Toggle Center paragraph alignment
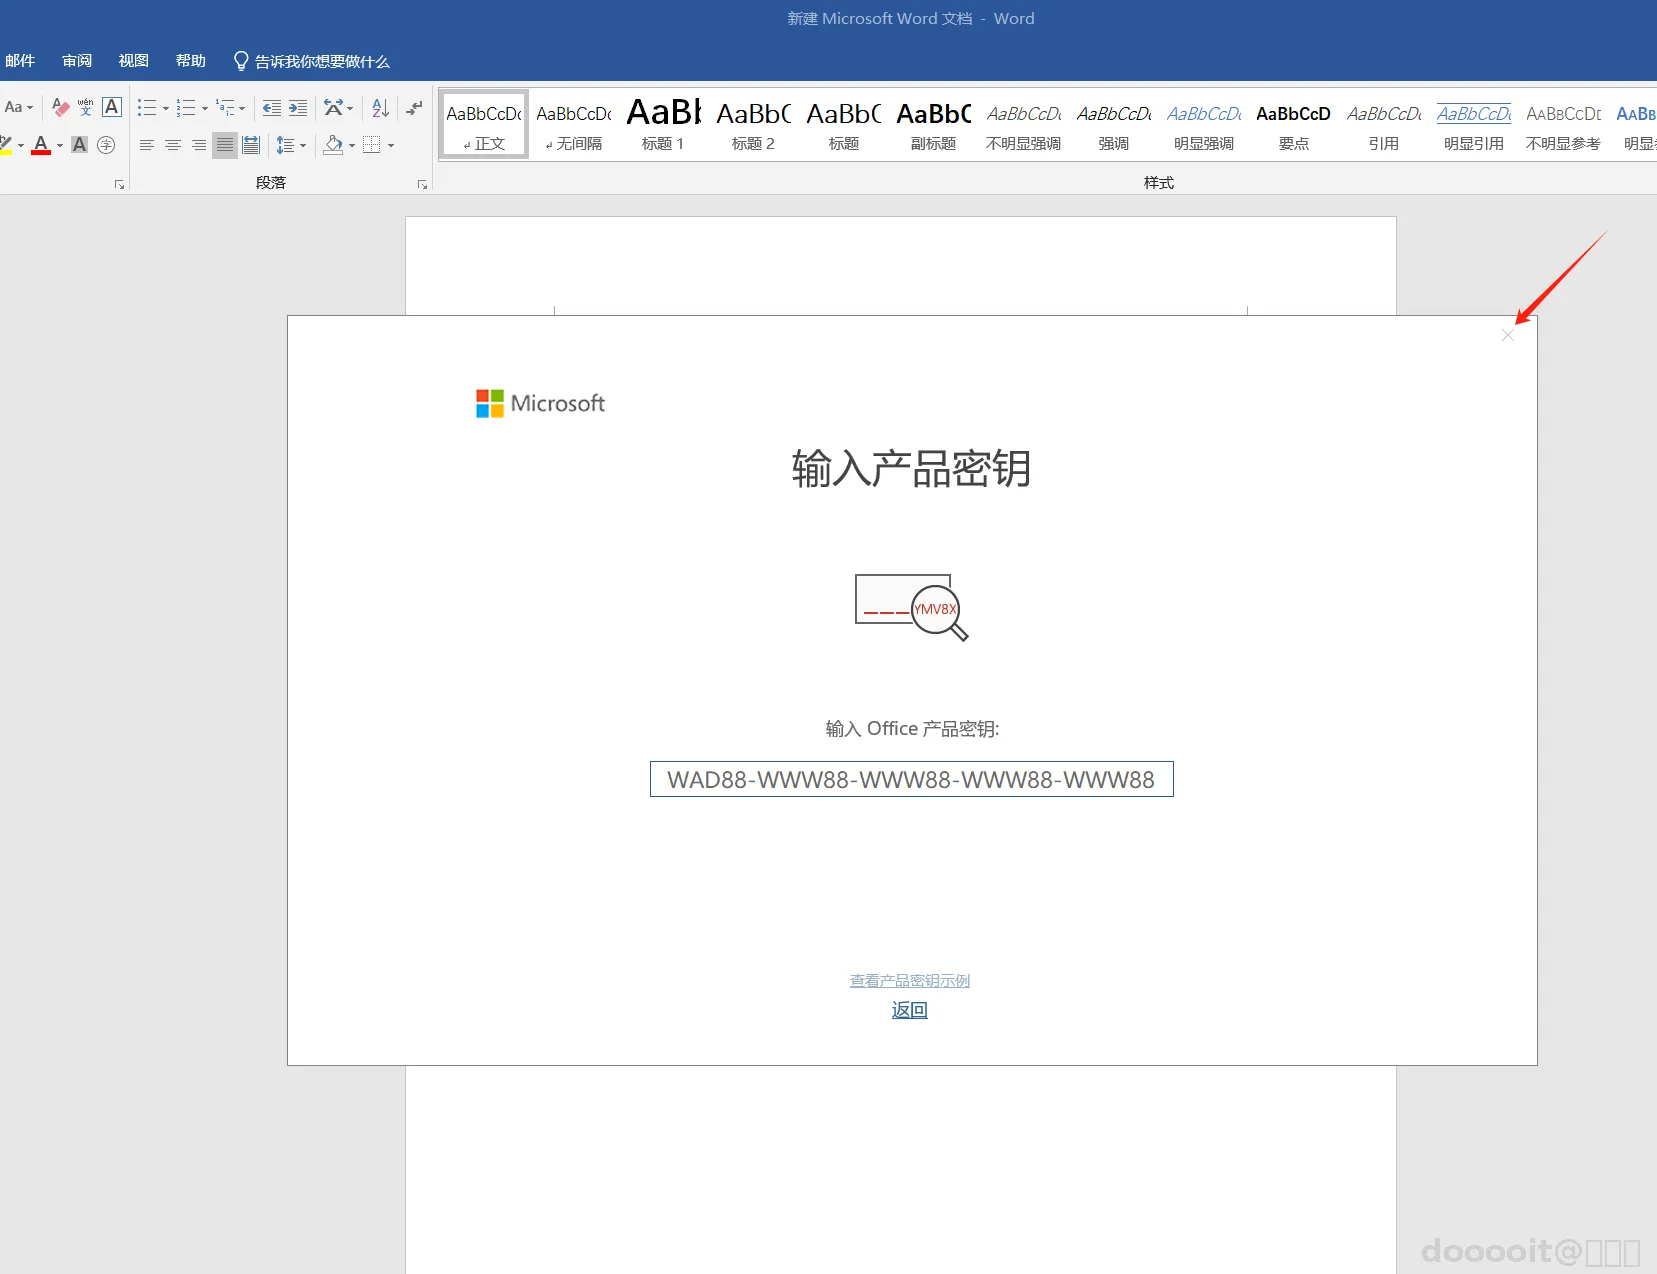The image size is (1657, 1274). (172, 145)
